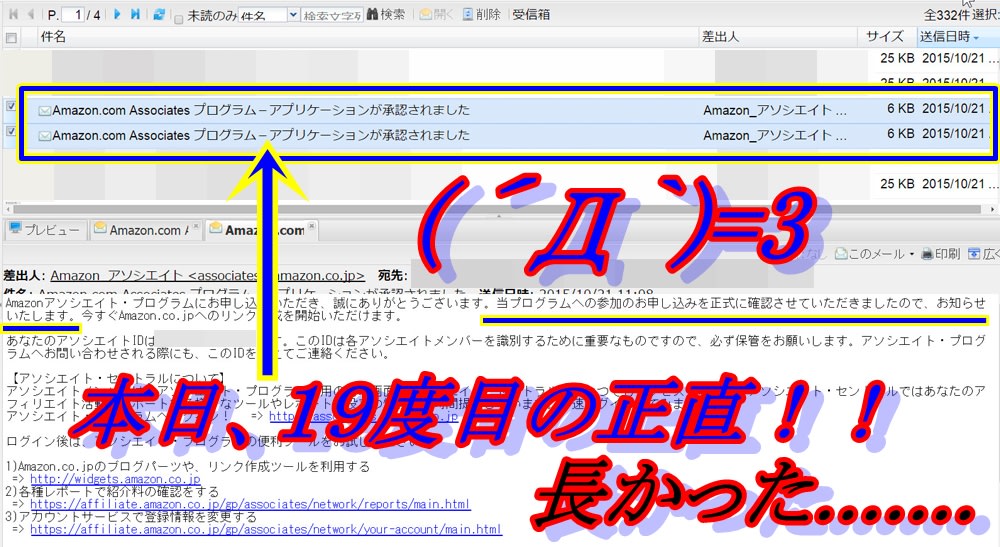Viewport: 1000px width, 547px height.
Task: Click sender Amazon_アソシエイト in second mail row
Action: pos(775,135)
